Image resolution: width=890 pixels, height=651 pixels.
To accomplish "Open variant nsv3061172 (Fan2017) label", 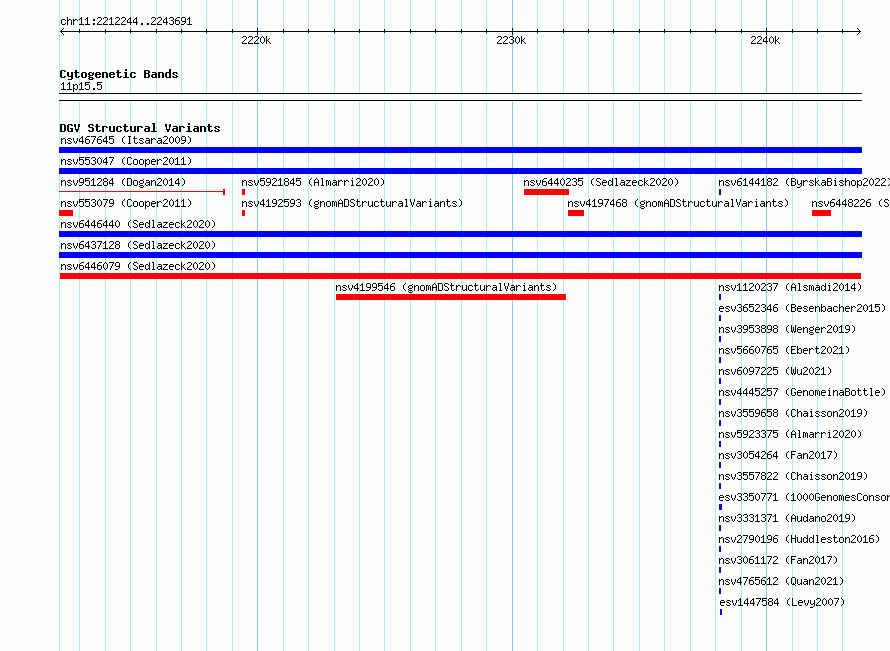I will click(778, 560).
